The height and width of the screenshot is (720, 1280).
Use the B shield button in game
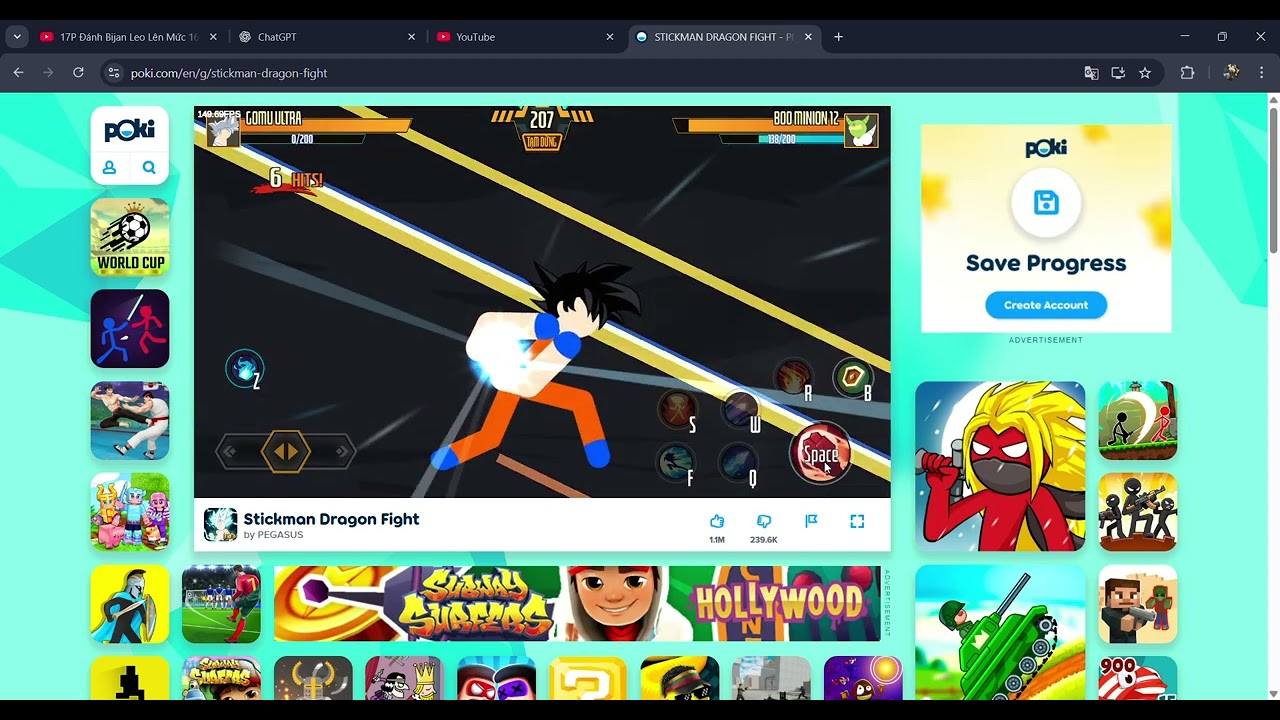click(853, 377)
